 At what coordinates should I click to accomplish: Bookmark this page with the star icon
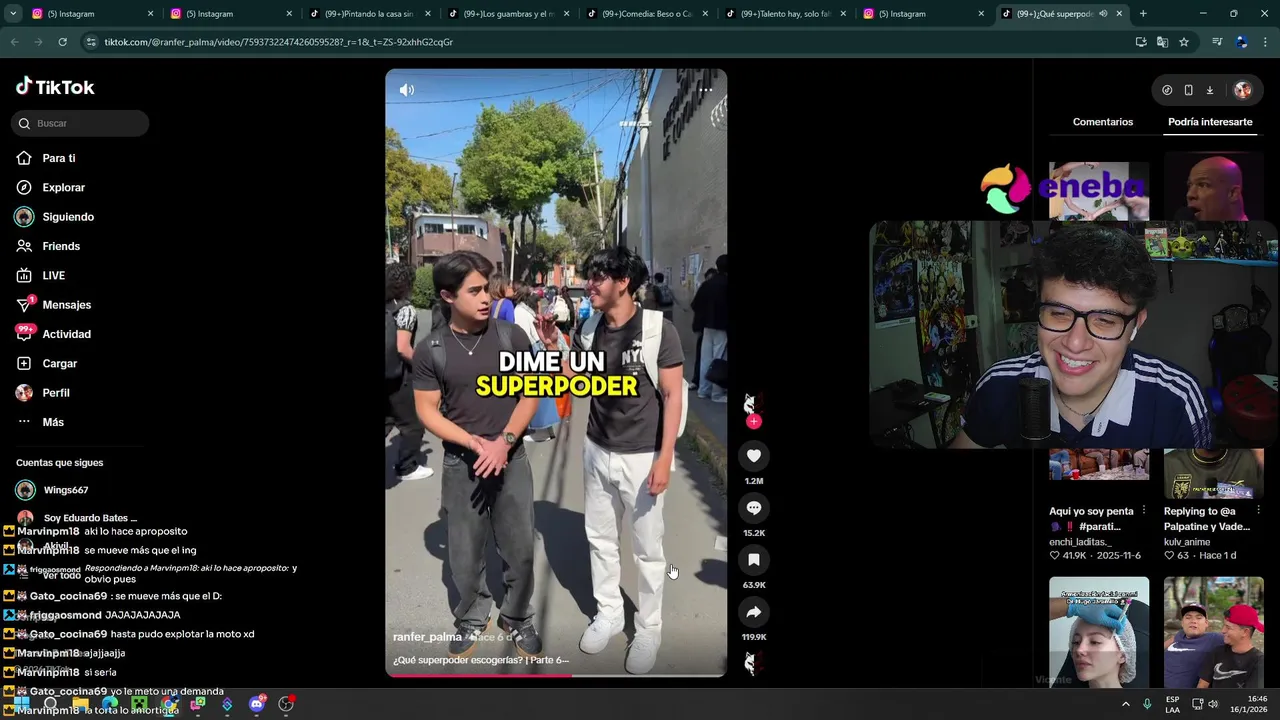point(1184,42)
